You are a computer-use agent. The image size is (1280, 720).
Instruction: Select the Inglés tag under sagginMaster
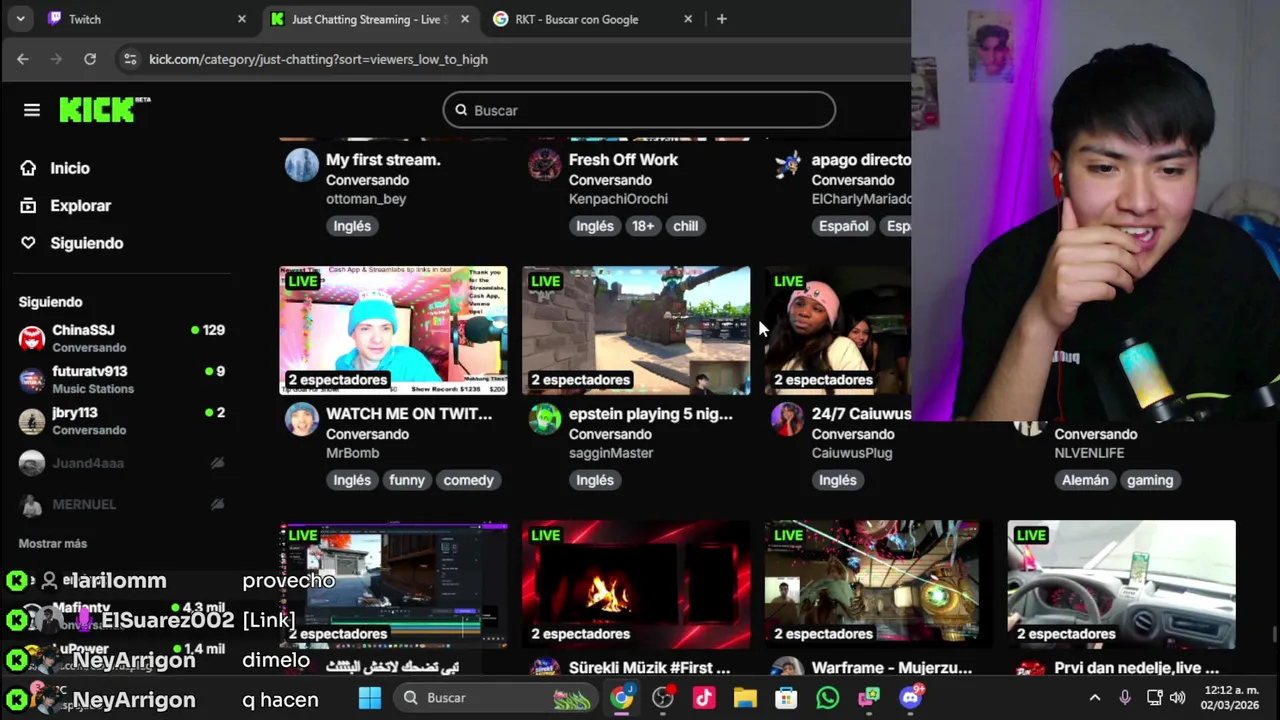tap(595, 480)
